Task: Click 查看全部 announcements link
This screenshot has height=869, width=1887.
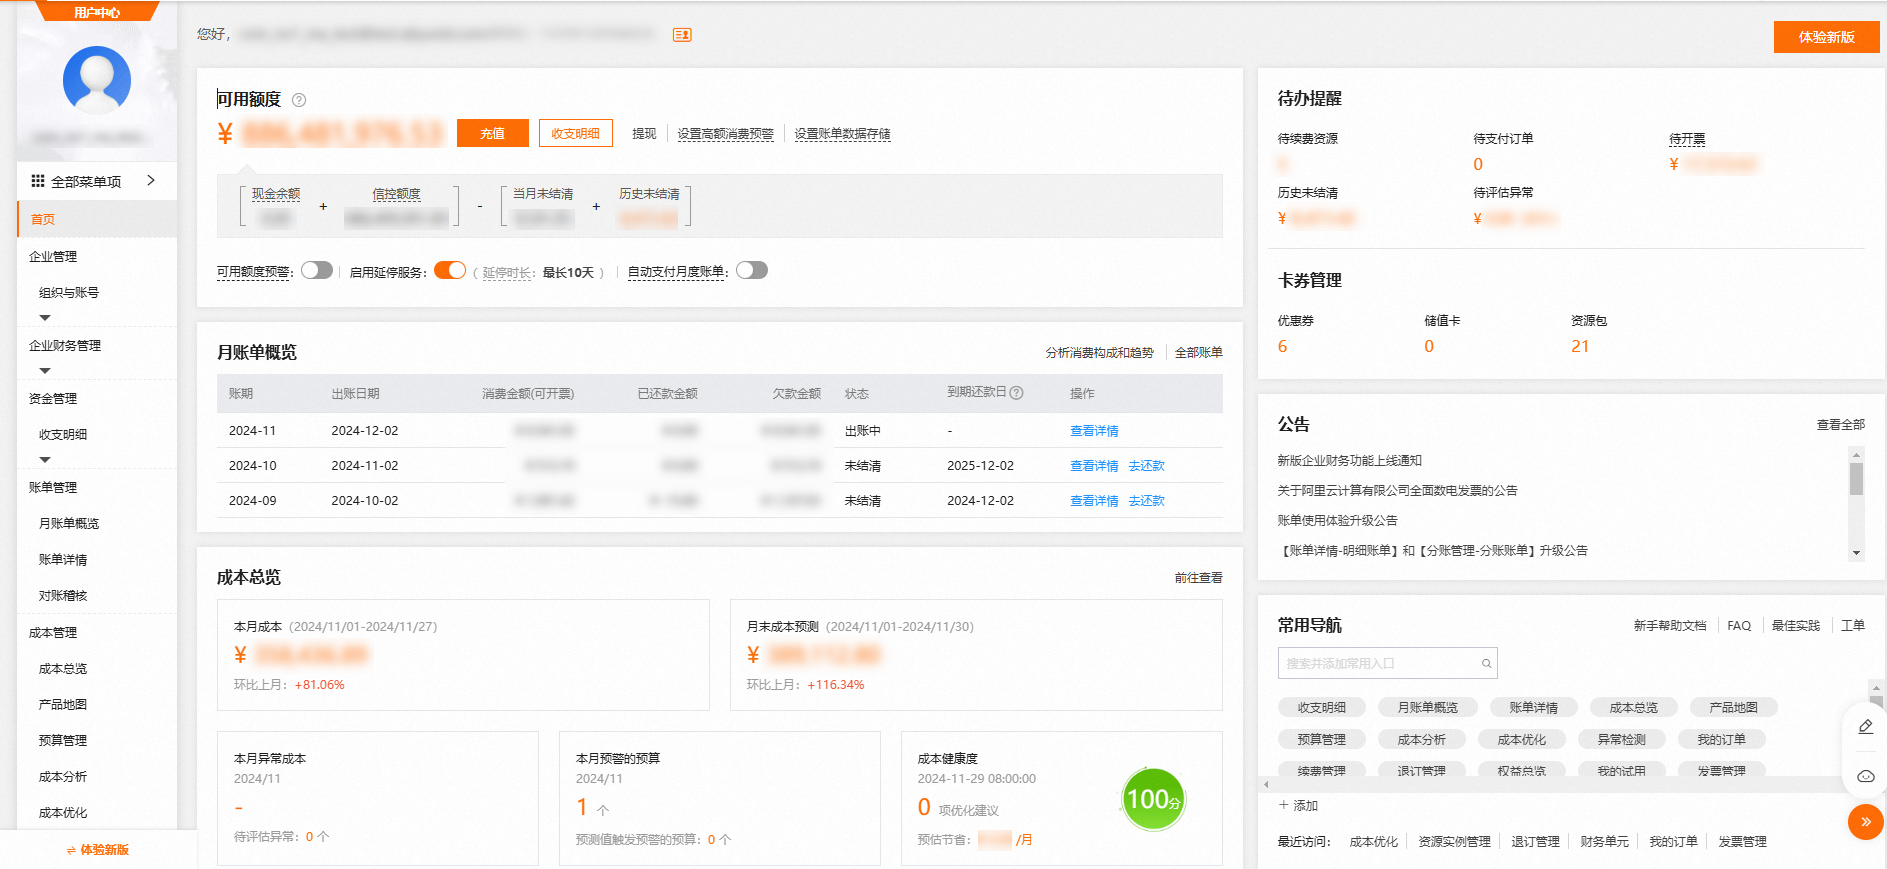Action: [1840, 425]
